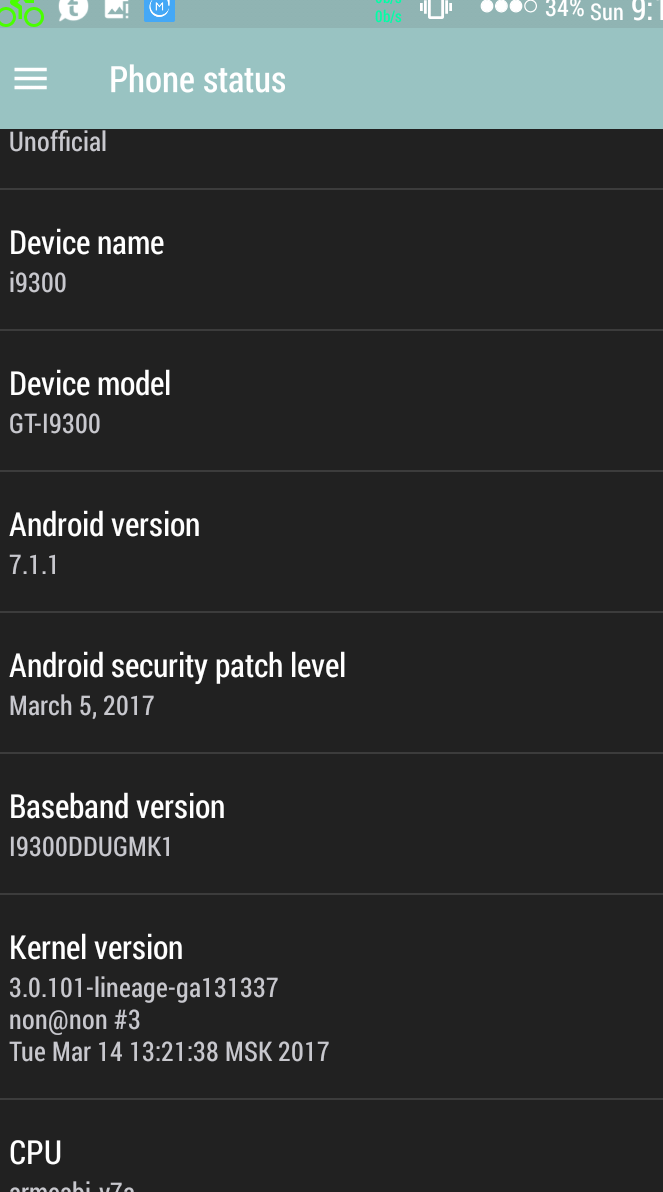
Task: Tap the Unofficial build type row
Action: coord(332,158)
